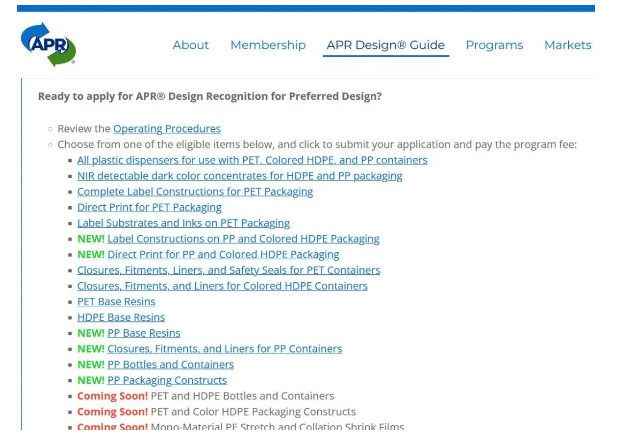The width and height of the screenshot is (633, 439).
Task: Open the About menu item
Action: pyautogui.click(x=191, y=45)
